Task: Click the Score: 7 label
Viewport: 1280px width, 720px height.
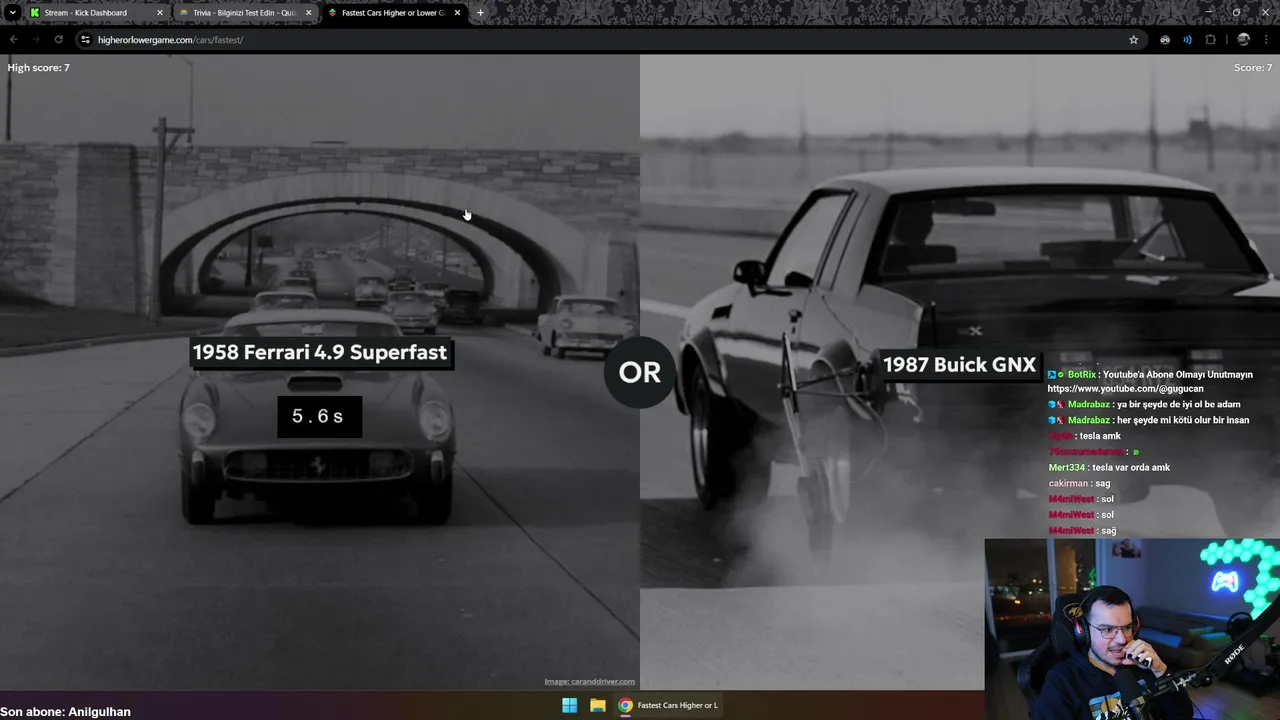Action: (1253, 68)
